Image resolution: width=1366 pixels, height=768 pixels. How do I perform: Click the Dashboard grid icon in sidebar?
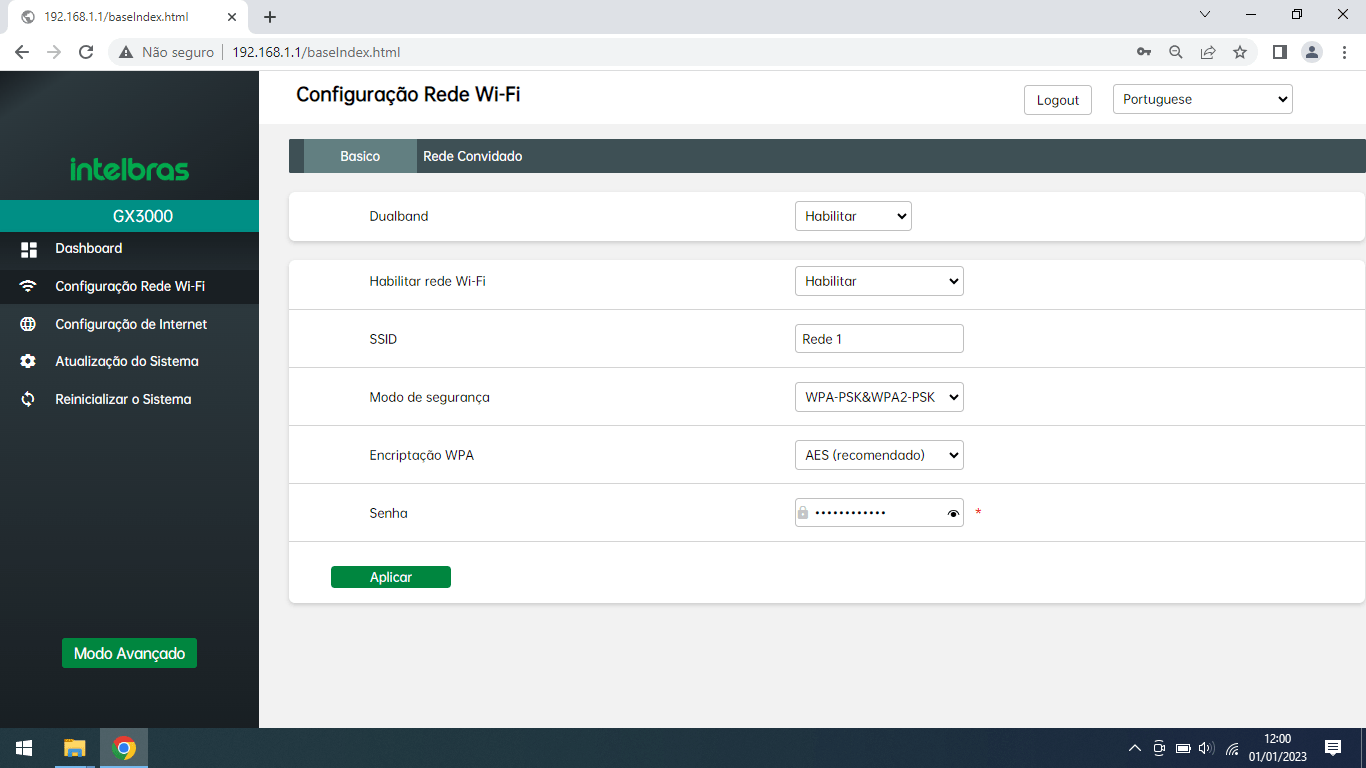[29, 249]
